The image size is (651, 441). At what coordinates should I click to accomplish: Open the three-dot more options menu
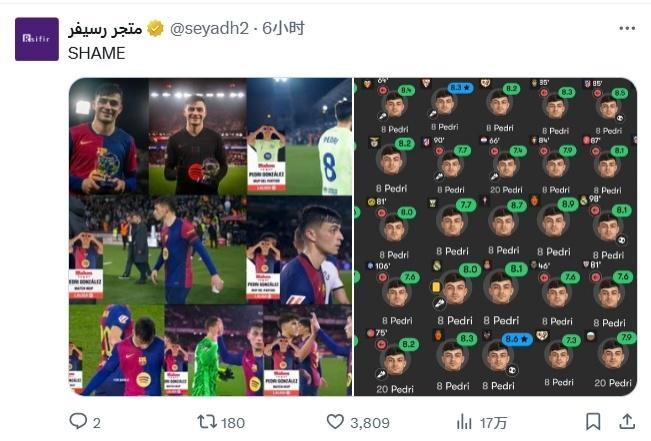pyautogui.click(x=626, y=29)
